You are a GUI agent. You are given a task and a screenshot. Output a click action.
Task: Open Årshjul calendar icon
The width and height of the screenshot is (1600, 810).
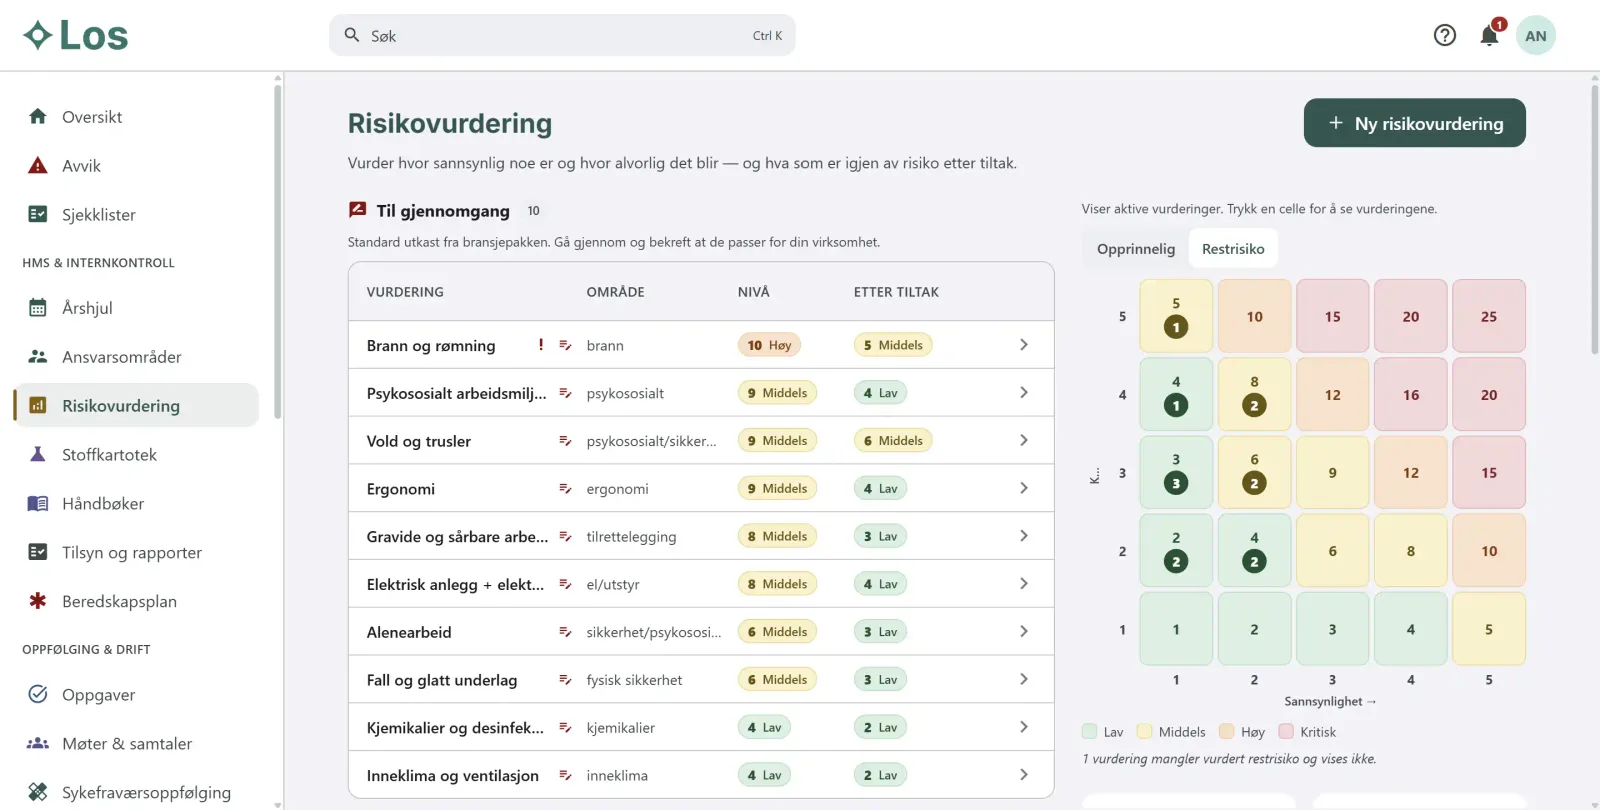38,308
